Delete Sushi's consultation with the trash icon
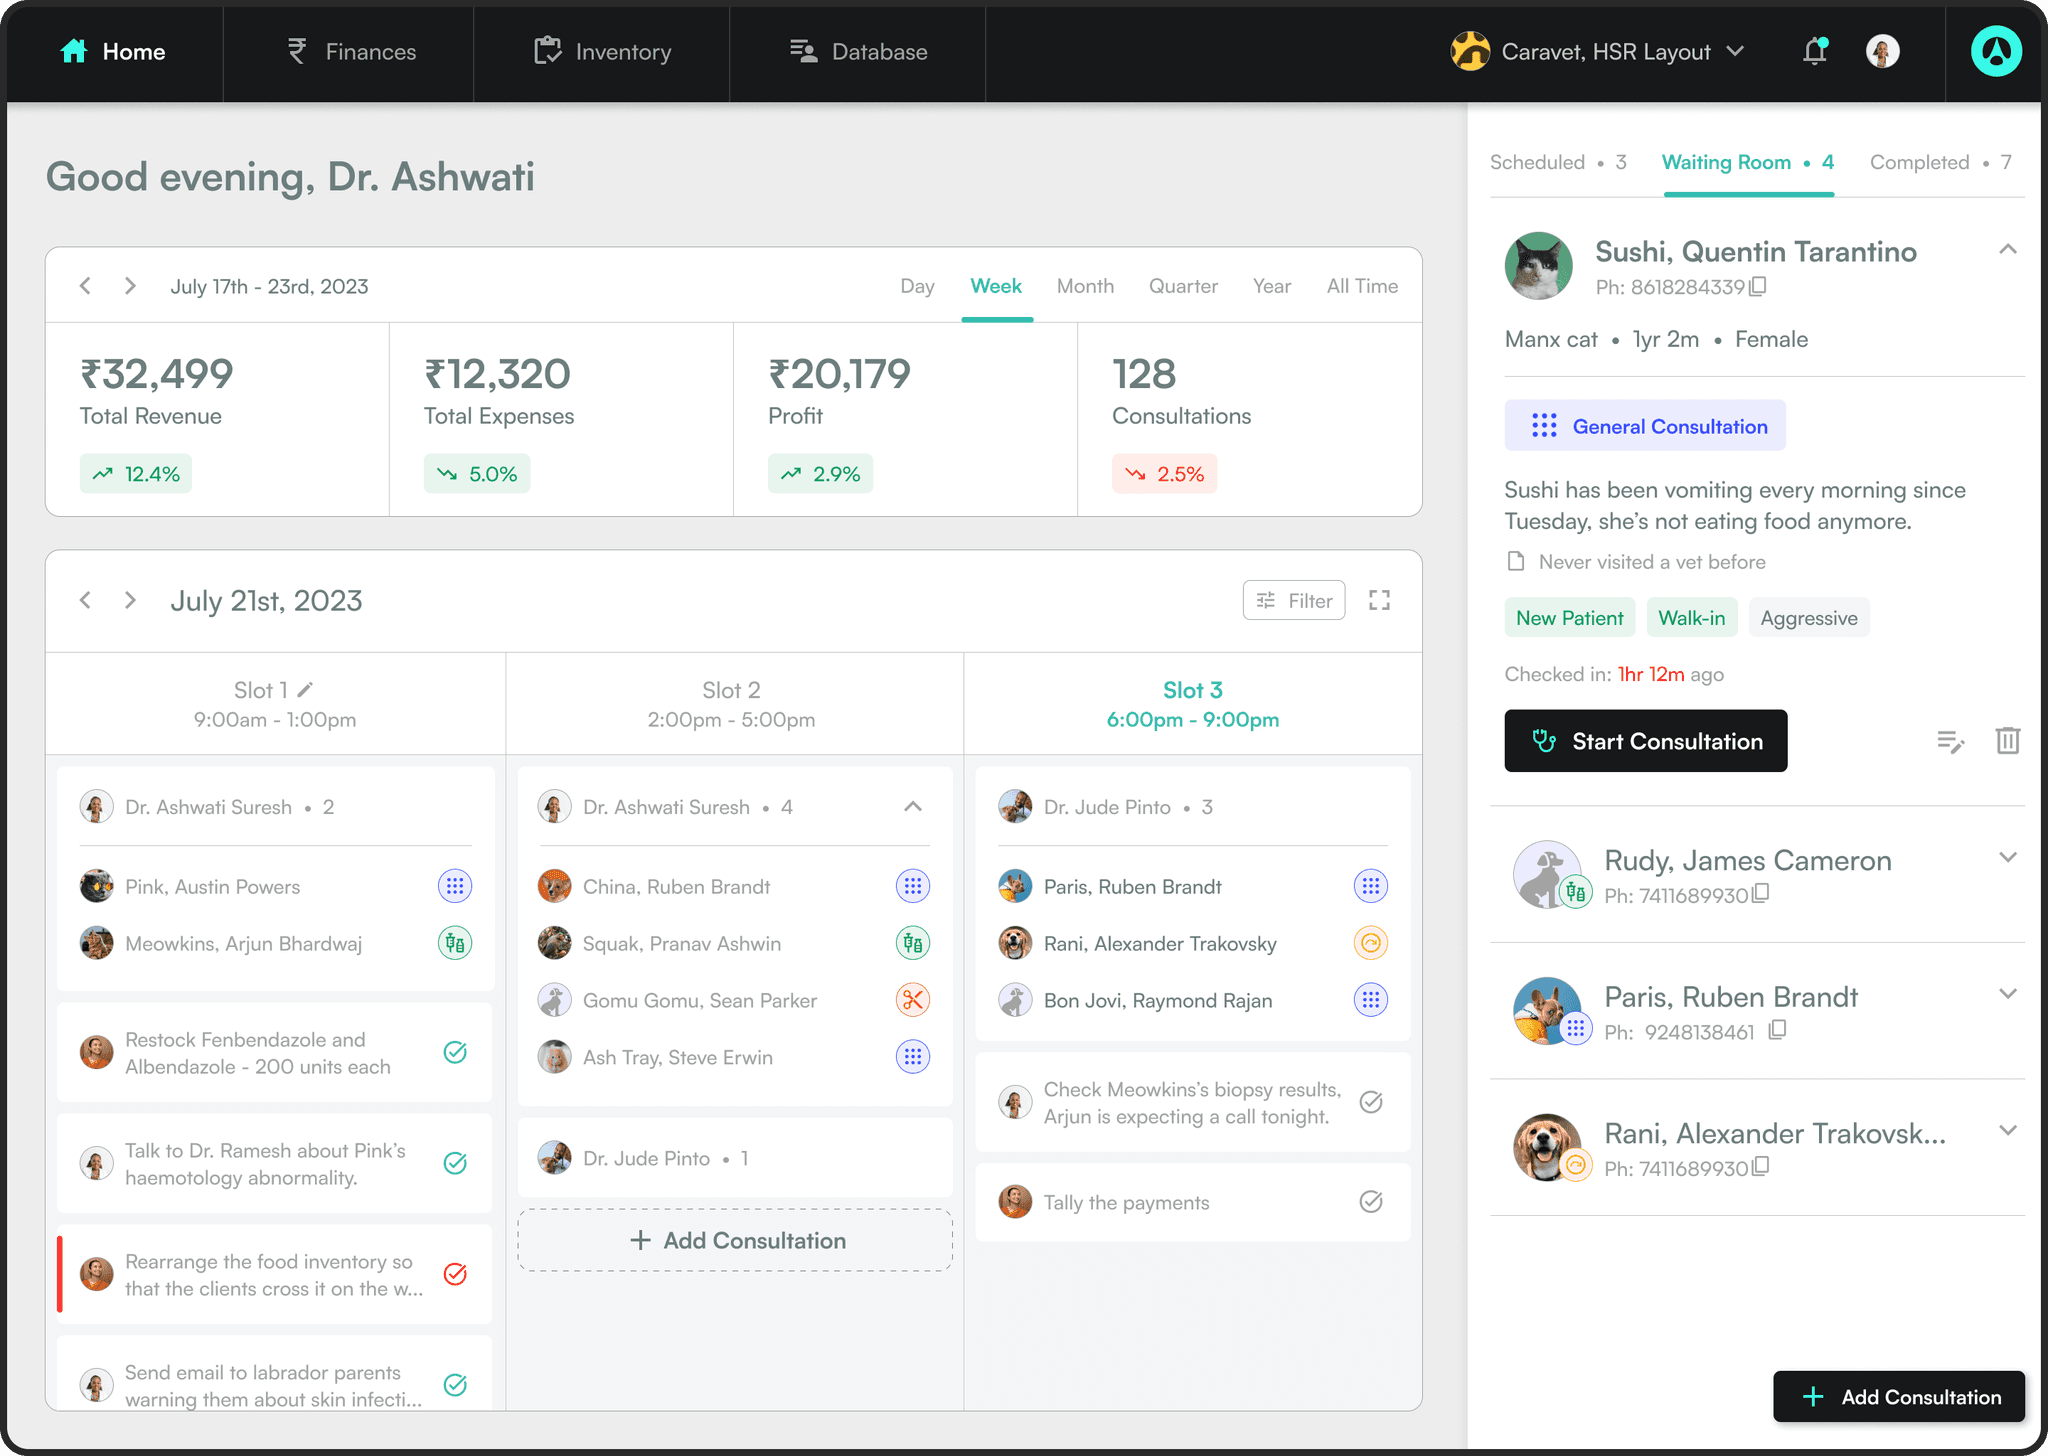The image size is (2048, 1456). click(2007, 741)
